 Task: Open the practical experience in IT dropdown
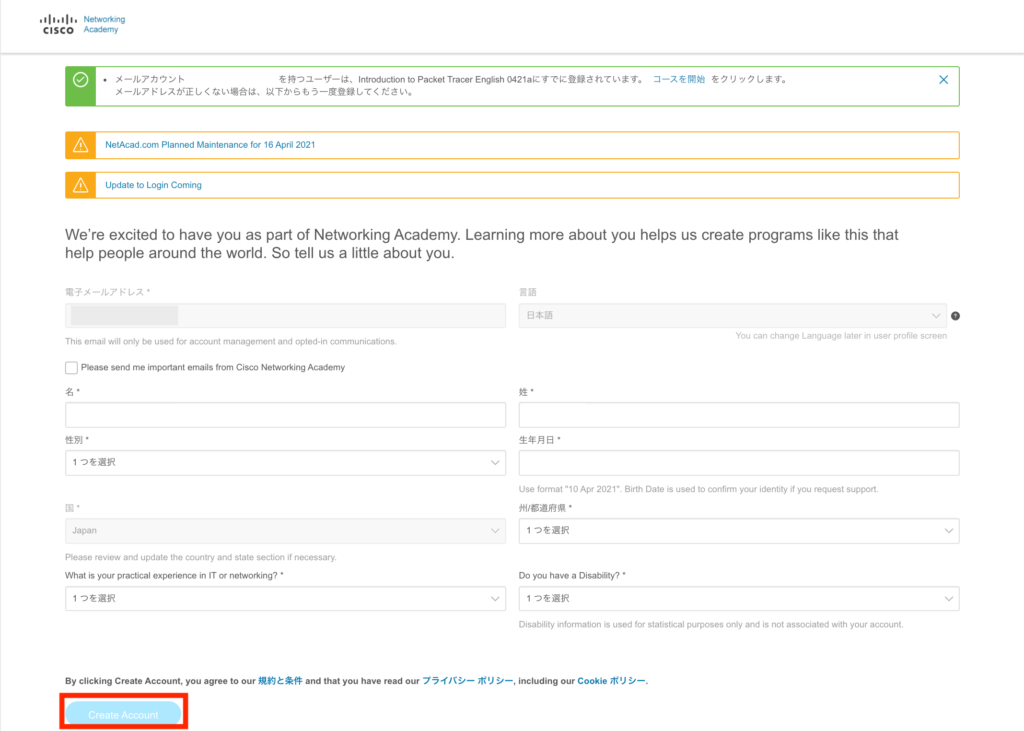[x=285, y=598]
